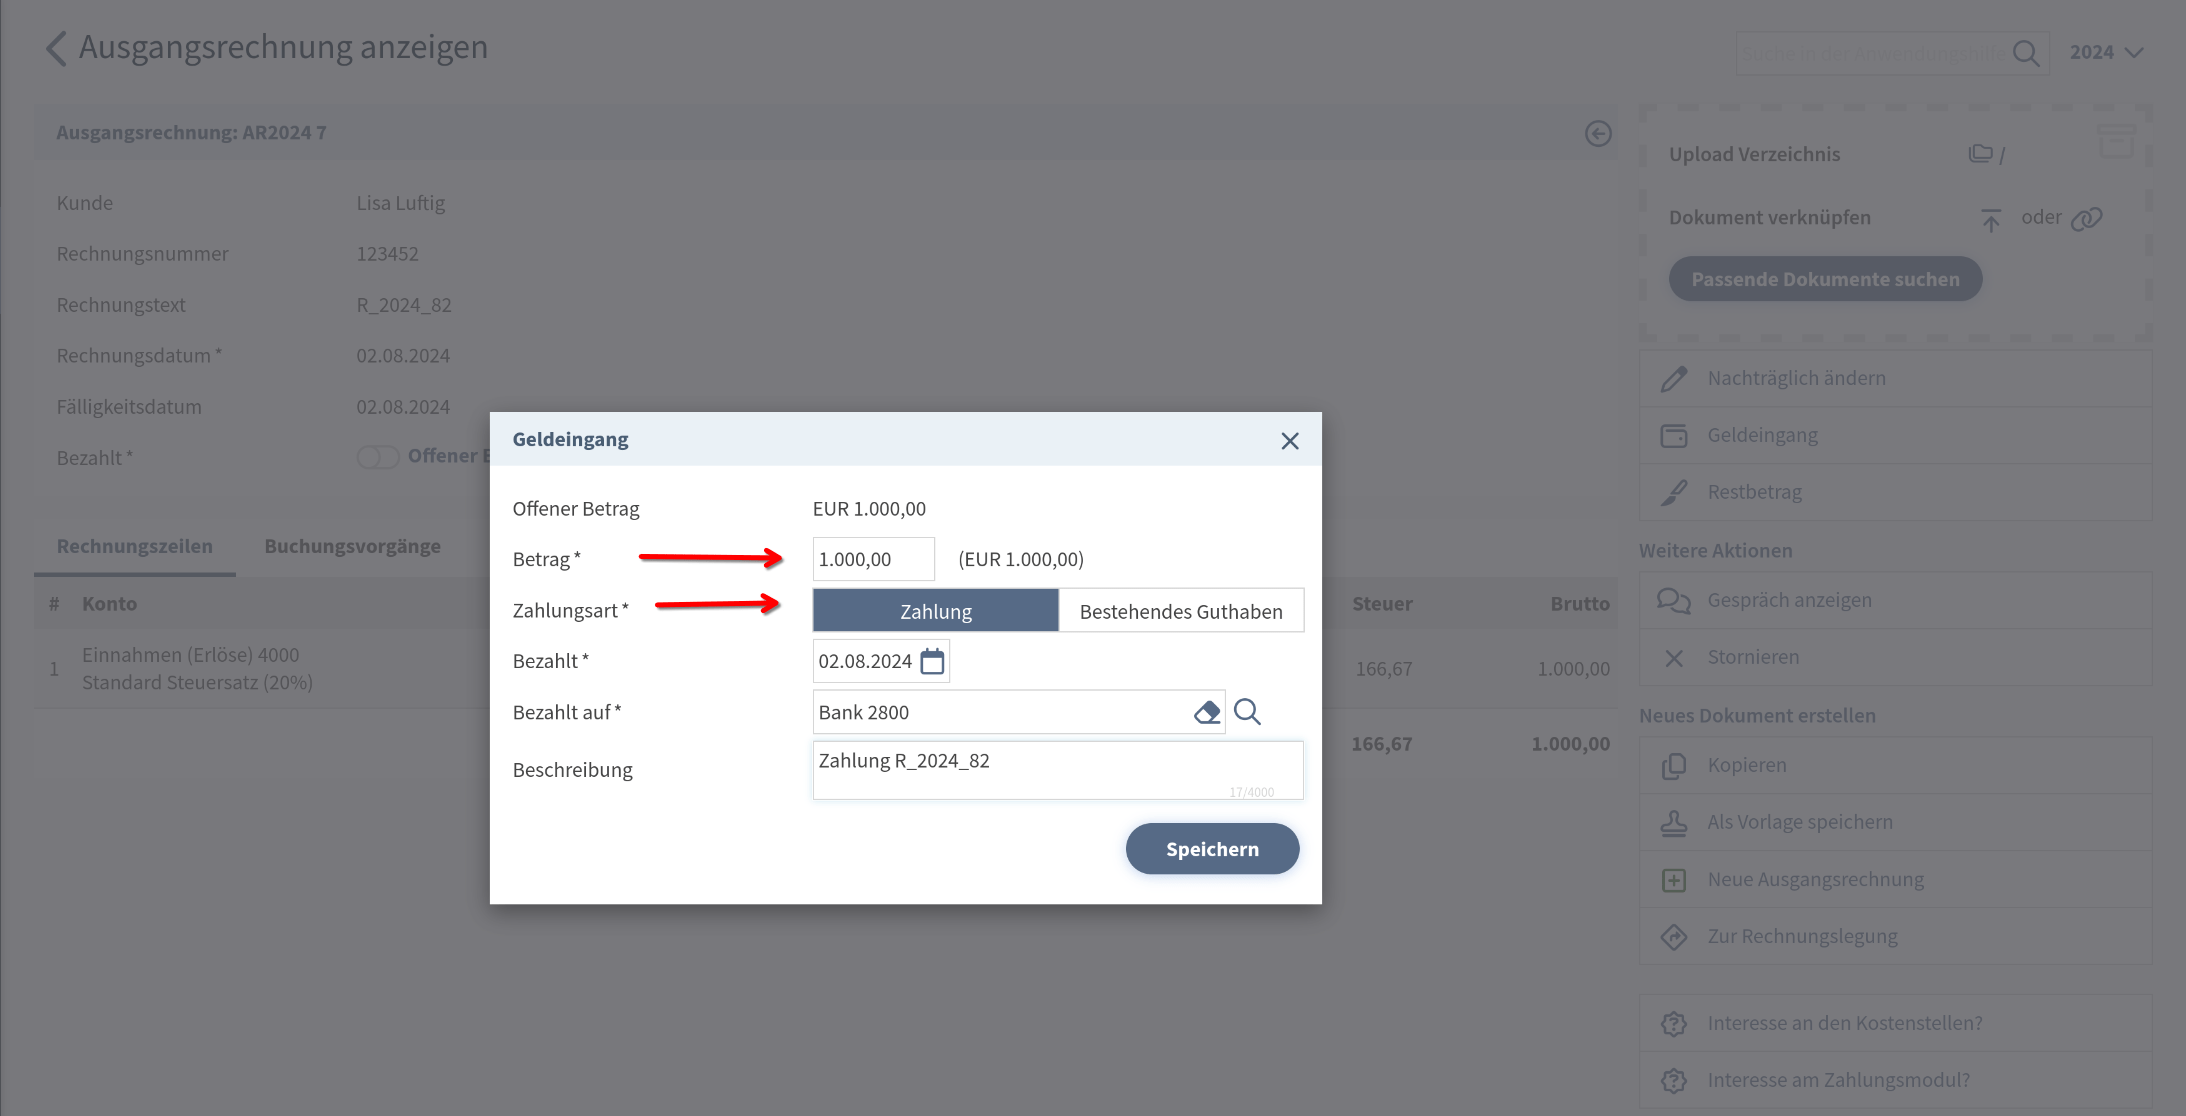Click into the Beschreibung text area
This screenshot has width=2186, height=1116.
pos(1057,769)
